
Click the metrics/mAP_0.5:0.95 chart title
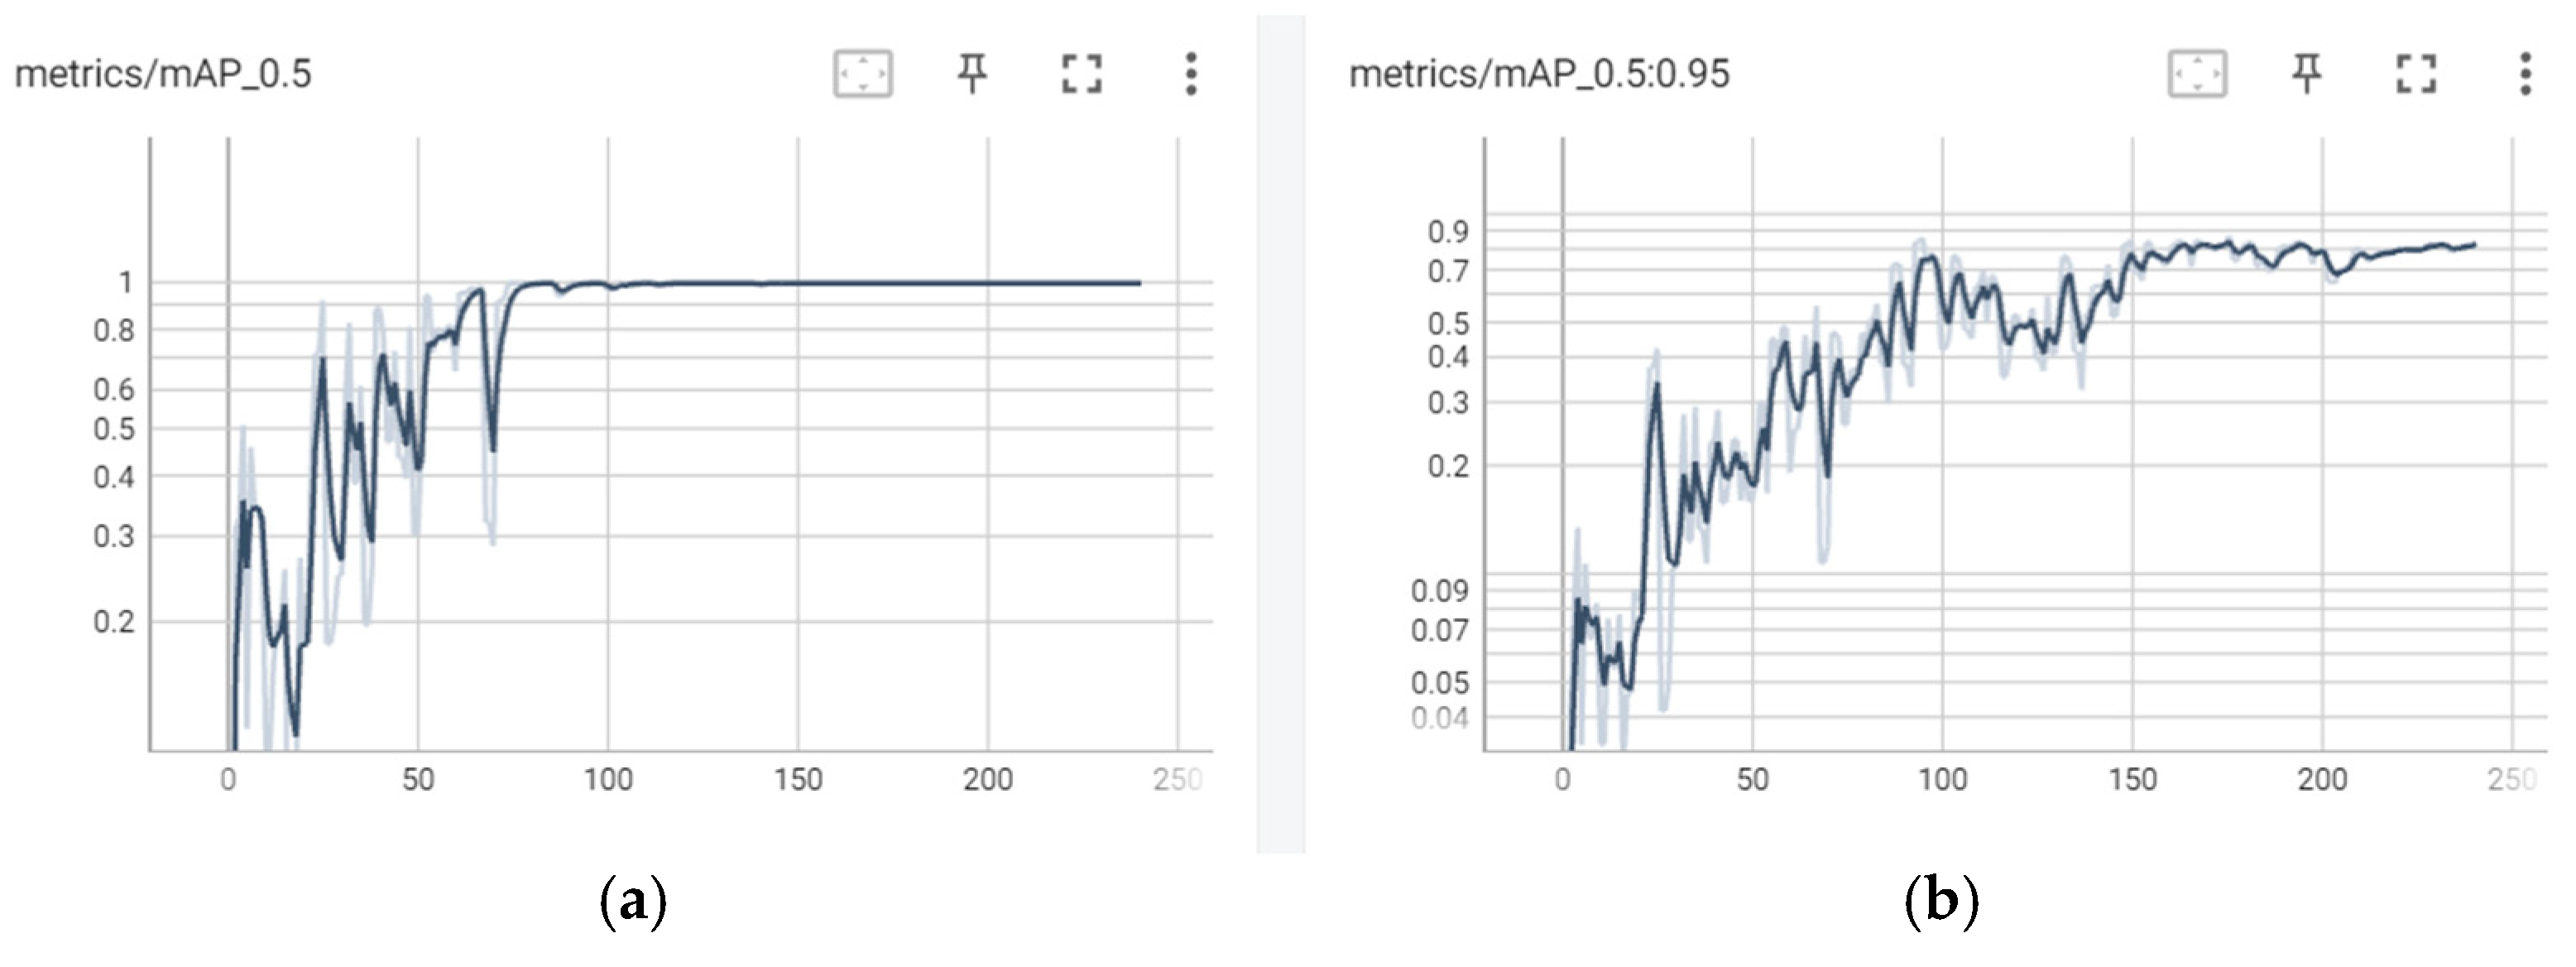1538,74
